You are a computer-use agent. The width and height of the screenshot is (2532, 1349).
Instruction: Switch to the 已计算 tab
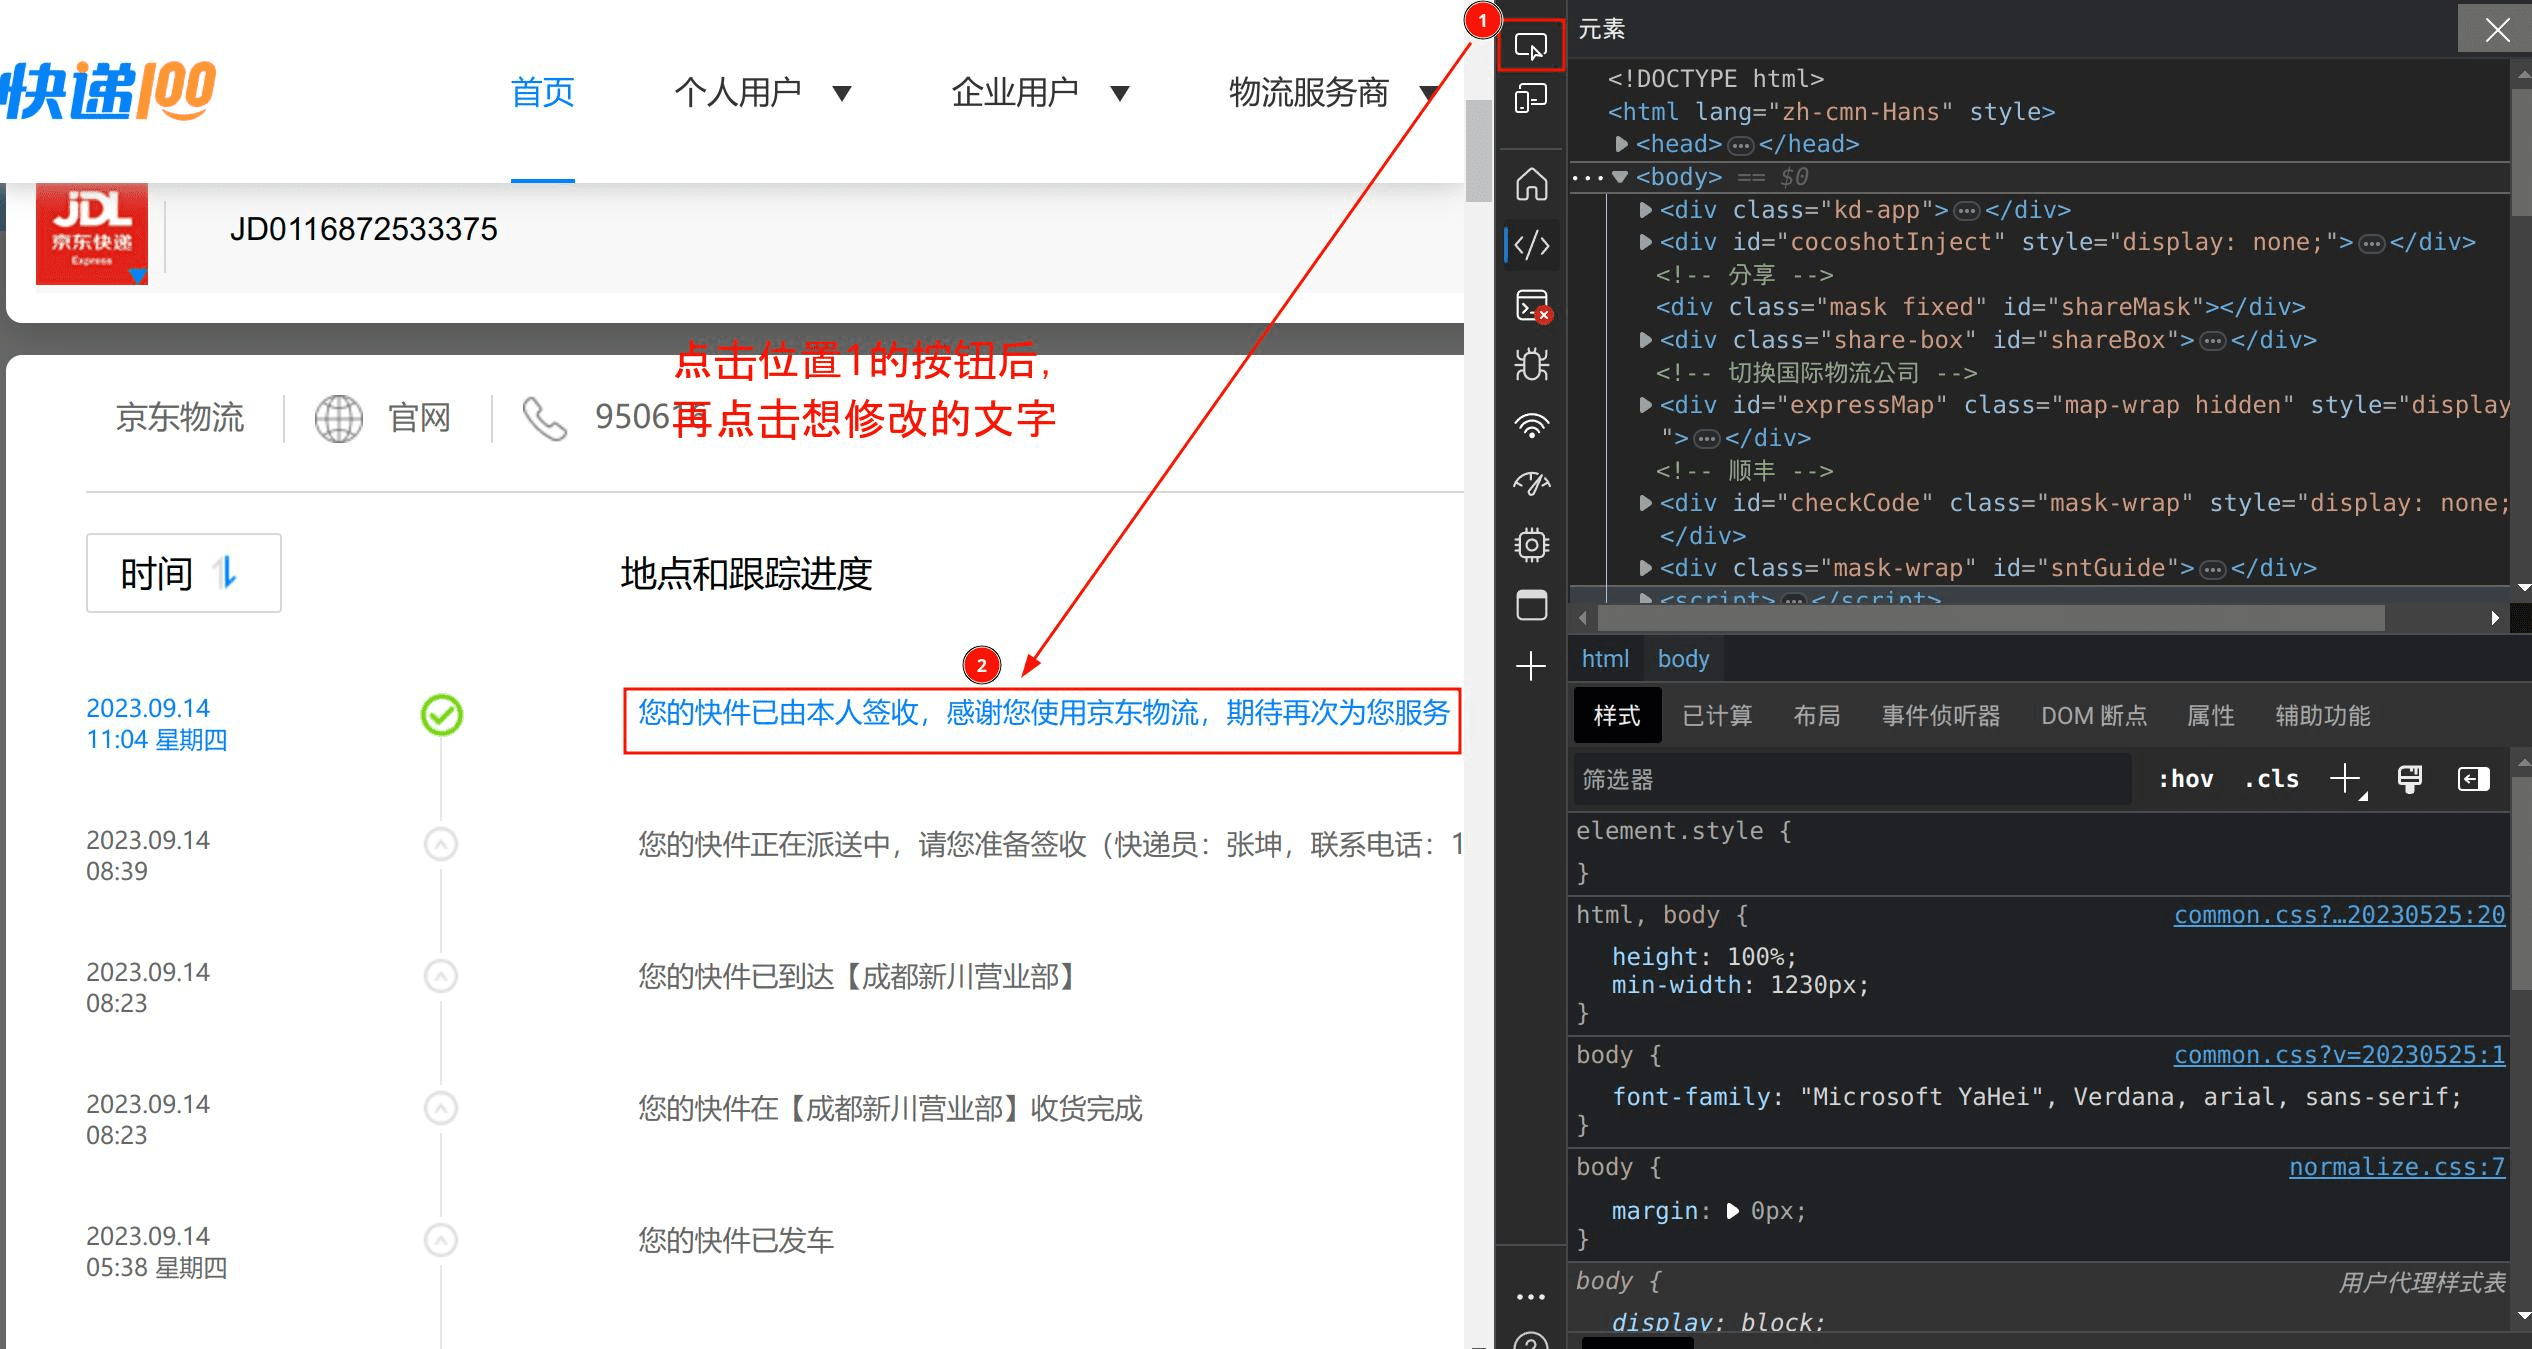1717,716
